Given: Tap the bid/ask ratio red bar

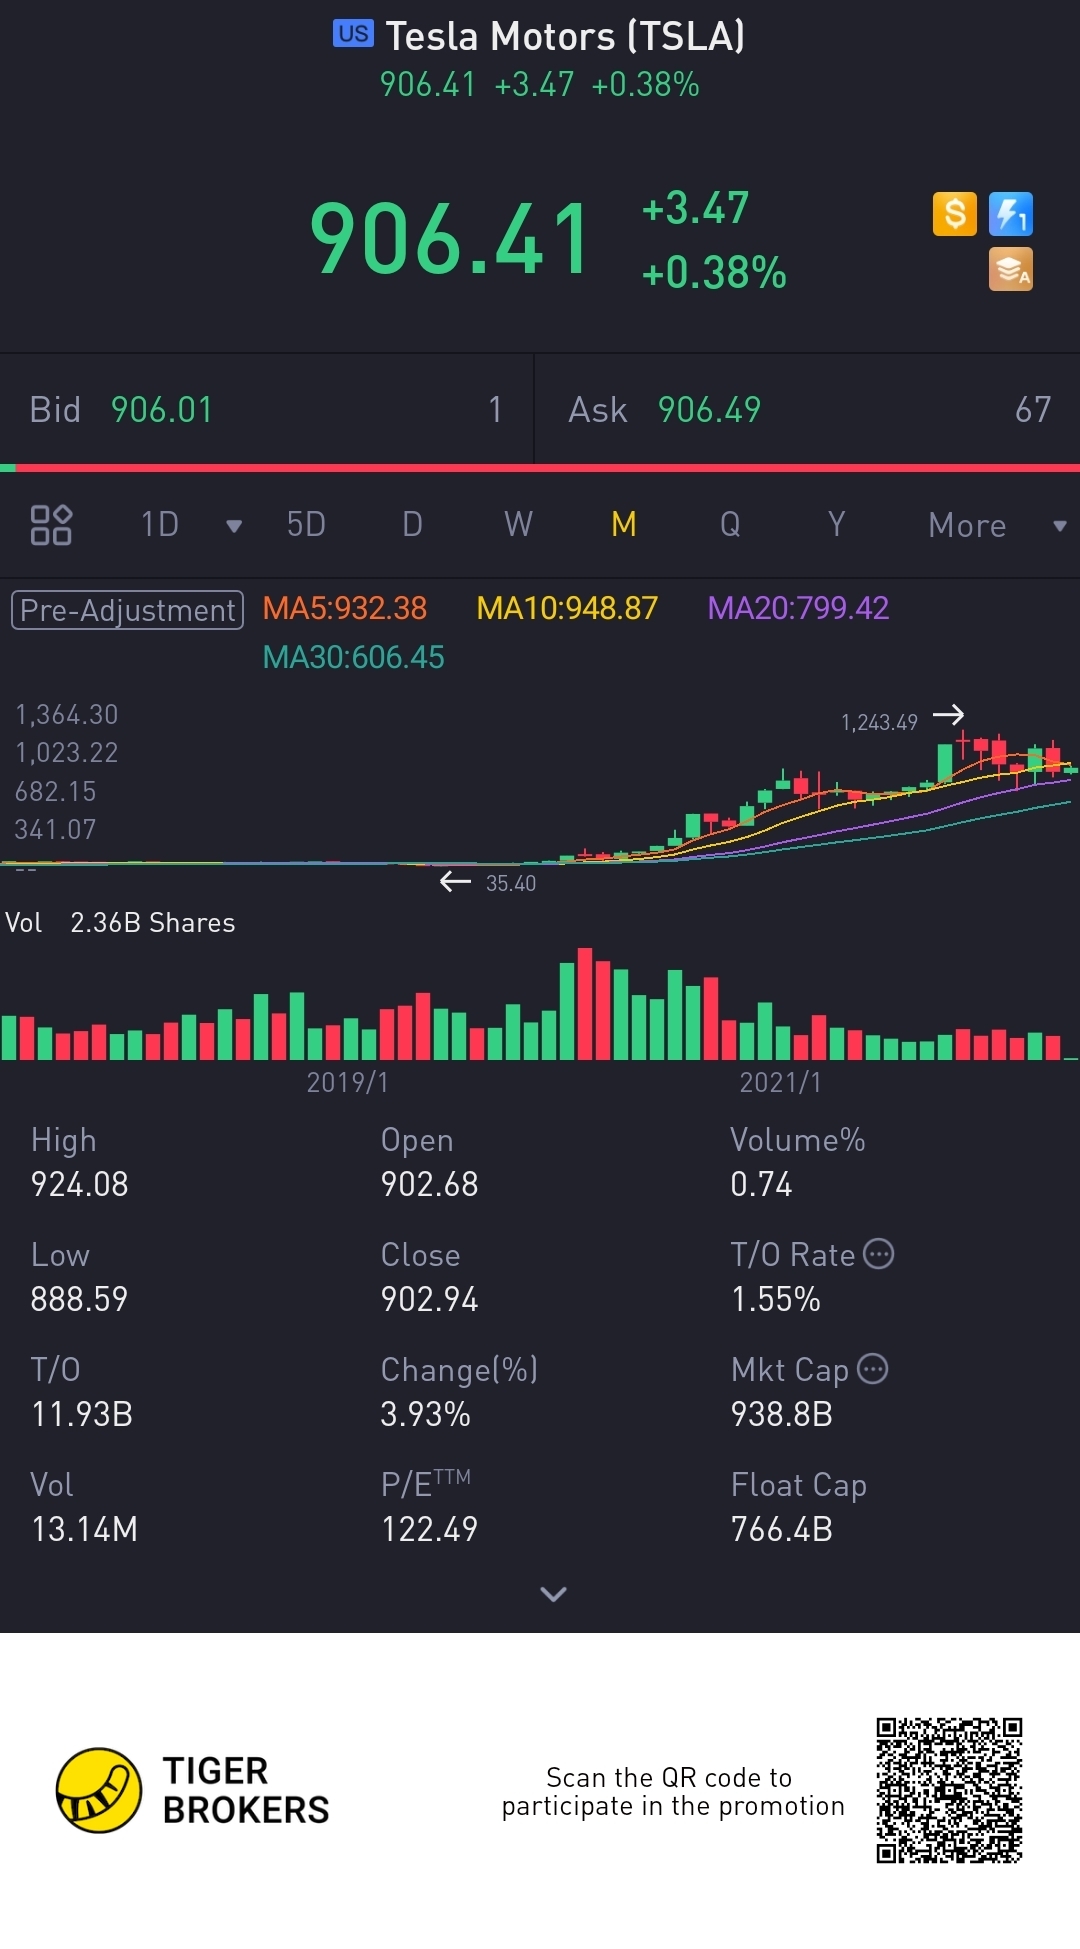Looking at the screenshot, I should click(547, 467).
